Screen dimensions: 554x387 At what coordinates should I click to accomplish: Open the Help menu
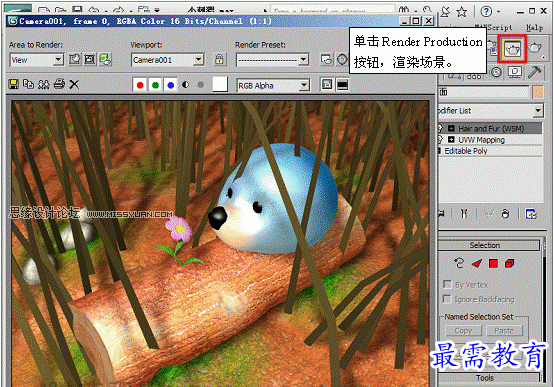pyautogui.click(x=534, y=27)
